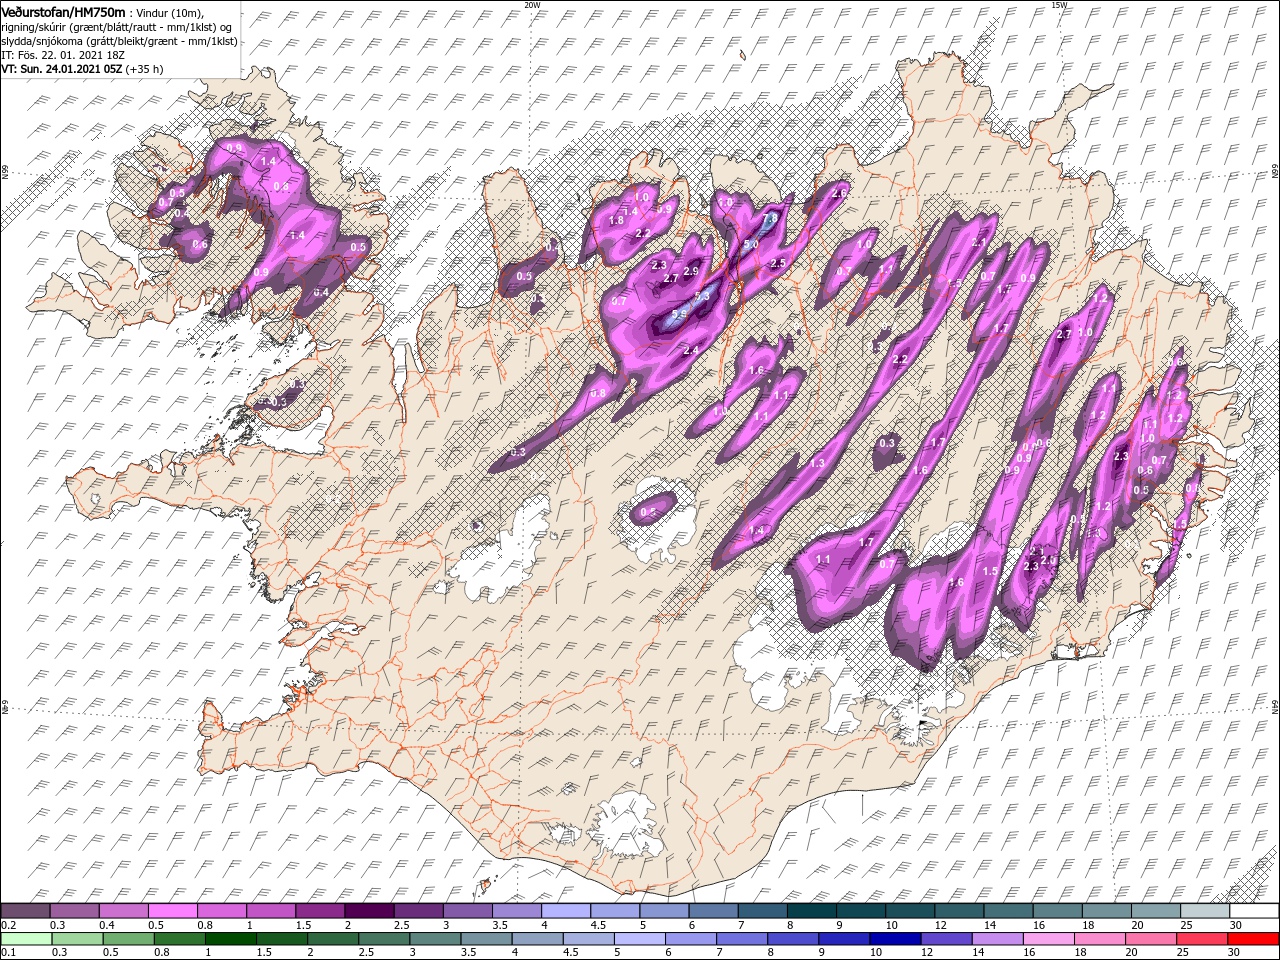The image size is (1280, 960).
Task: Click the Veðurstofan/HM750m title text
Action: coord(64,11)
